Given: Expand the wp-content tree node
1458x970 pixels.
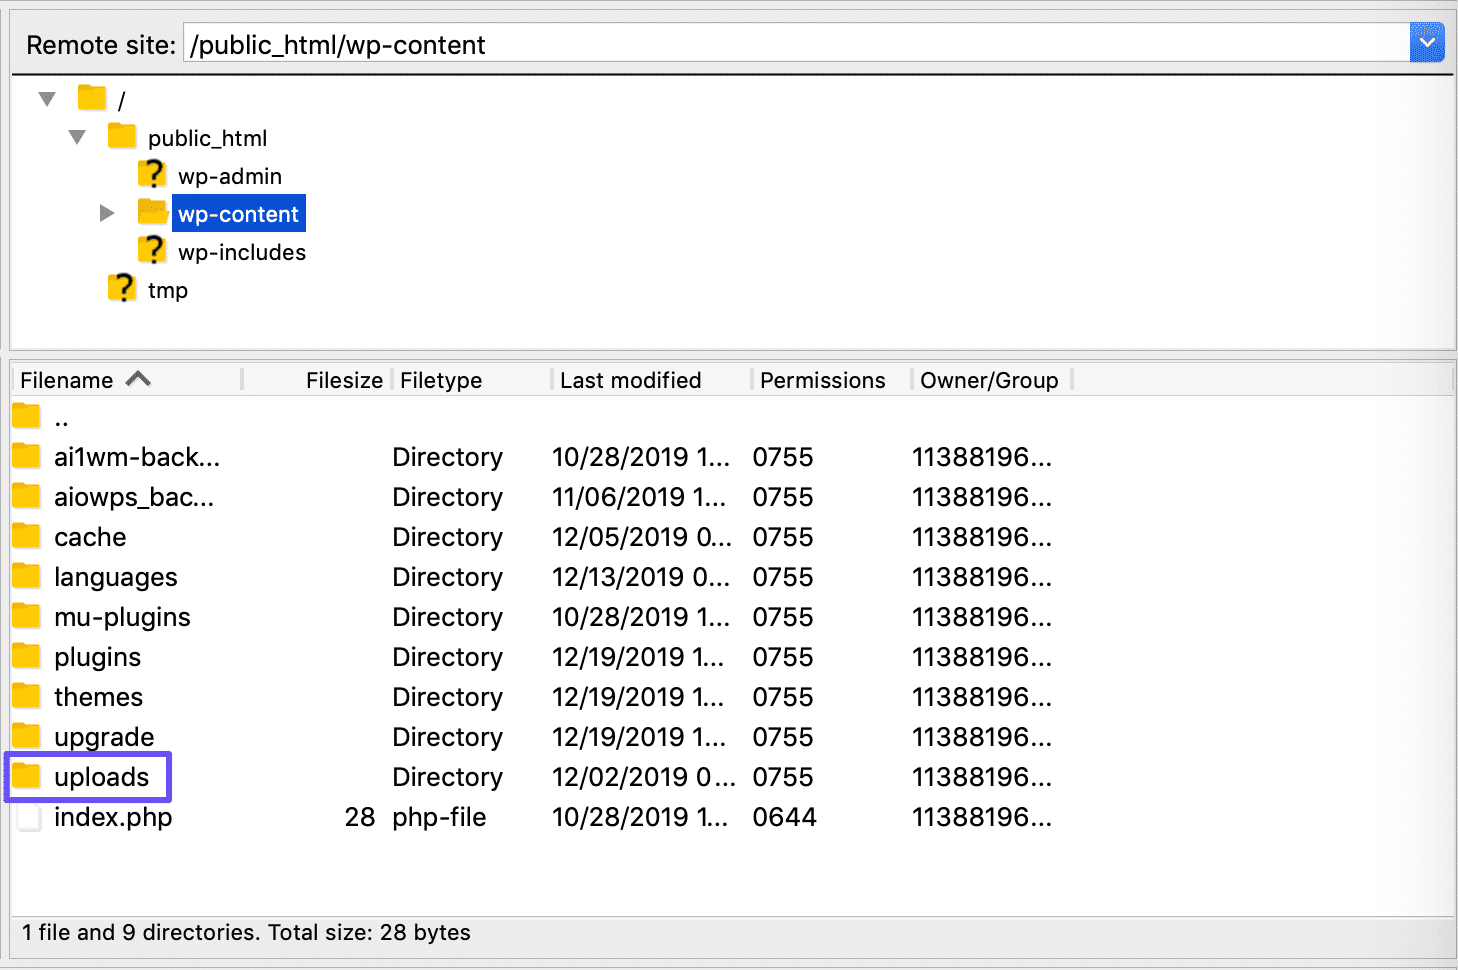Looking at the screenshot, I should tap(107, 212).
